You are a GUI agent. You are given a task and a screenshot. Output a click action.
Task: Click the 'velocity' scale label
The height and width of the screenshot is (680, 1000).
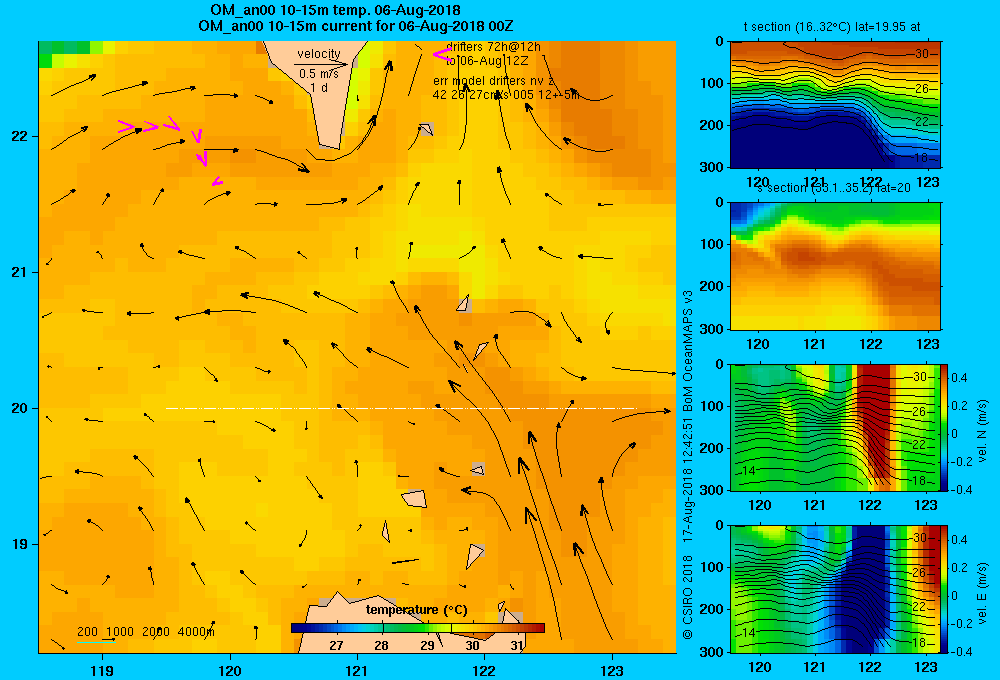[319, 54]
